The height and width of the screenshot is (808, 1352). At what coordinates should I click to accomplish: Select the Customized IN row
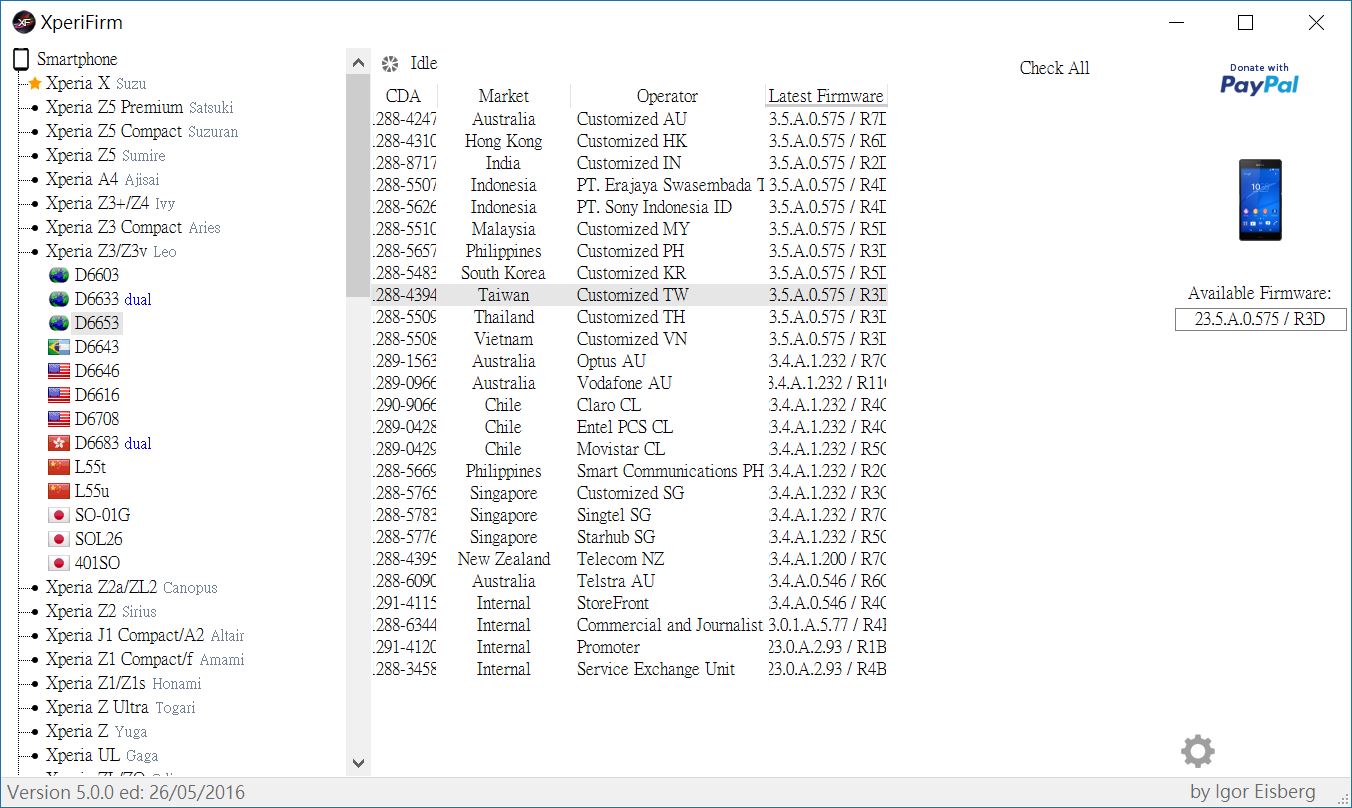point(629,163)
